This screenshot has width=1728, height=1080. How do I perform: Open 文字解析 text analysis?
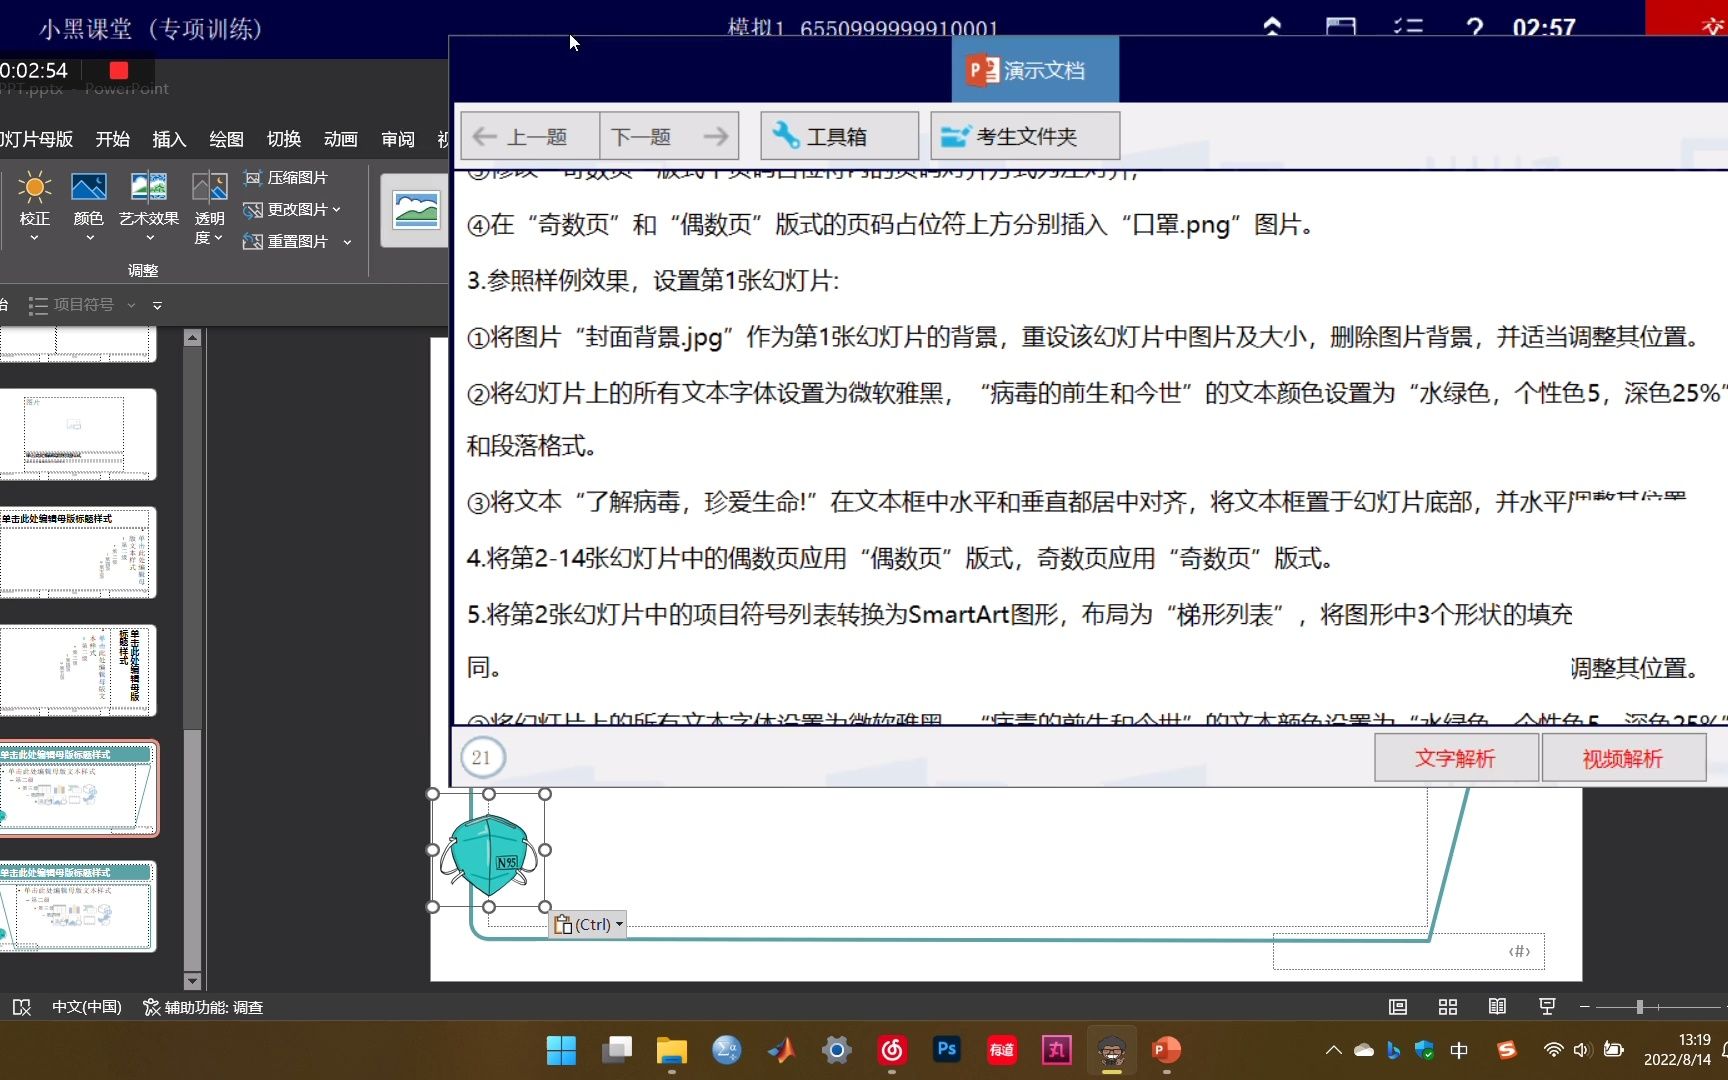coord(1455,758)
